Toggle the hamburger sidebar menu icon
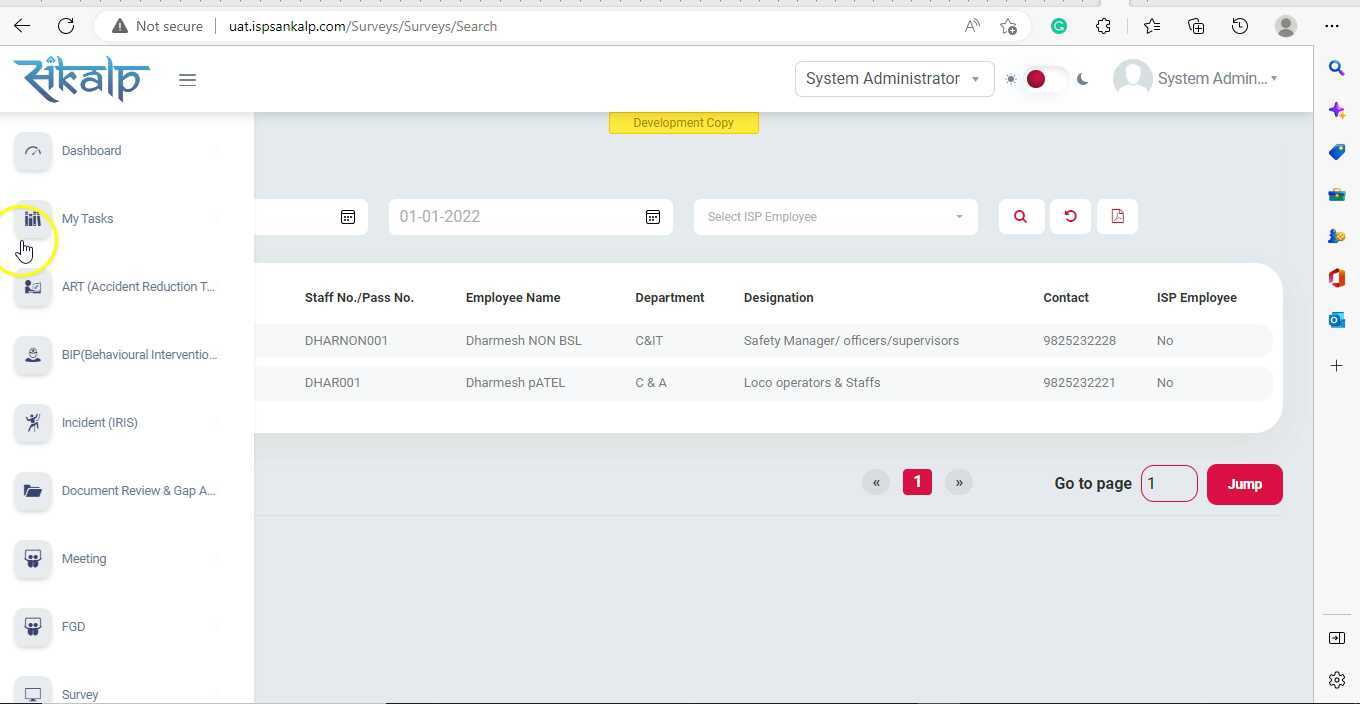Viewport: 1360px width, 704px height. pos(187,80)
